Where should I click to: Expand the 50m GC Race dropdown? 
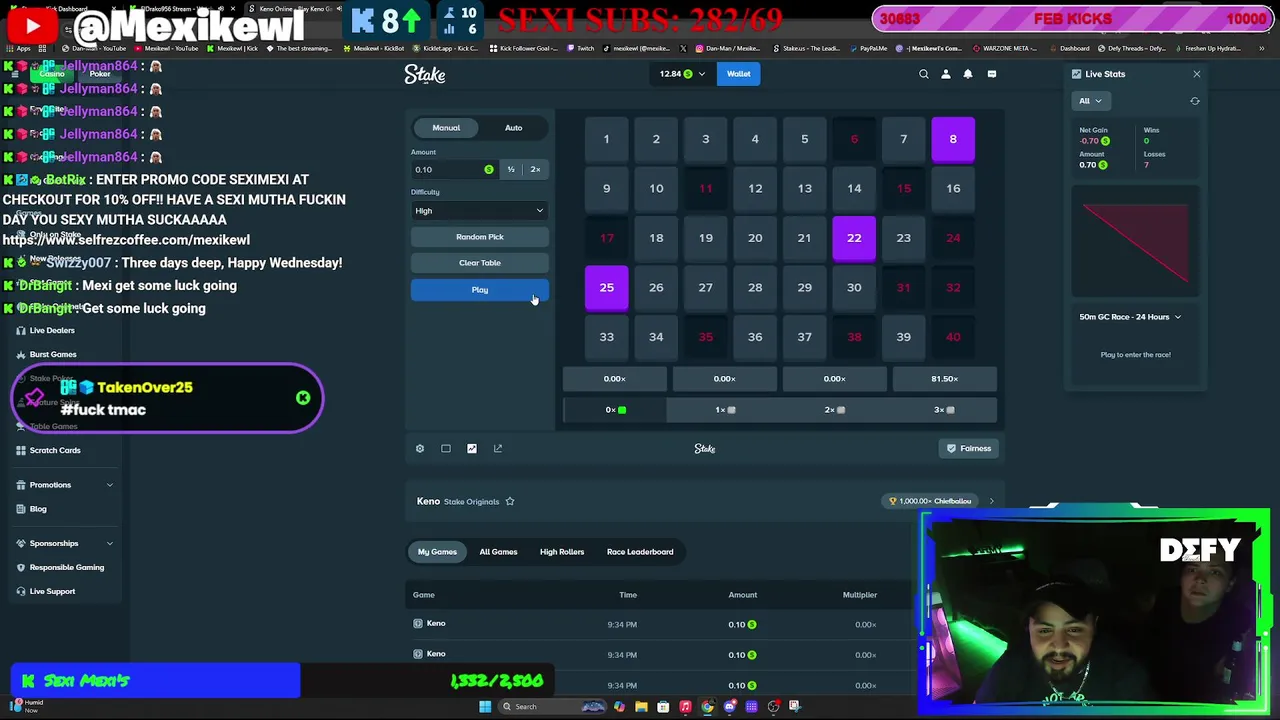tap(1130, 317)
